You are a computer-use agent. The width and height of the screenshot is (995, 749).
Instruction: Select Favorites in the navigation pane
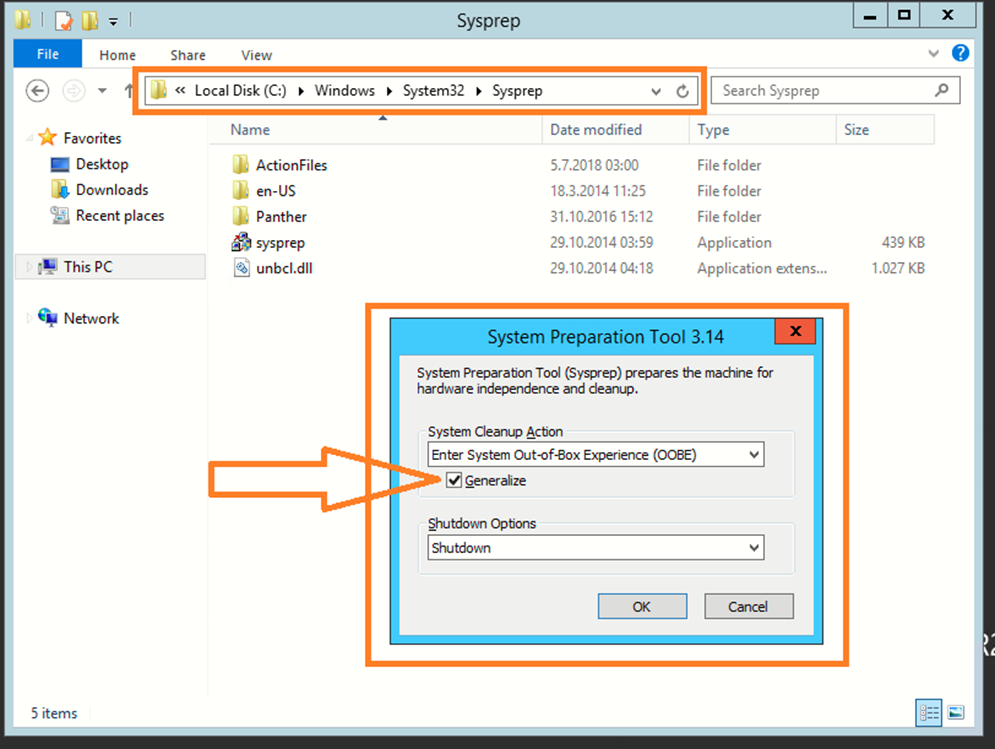pyautogui.click(x=92, y=138)
